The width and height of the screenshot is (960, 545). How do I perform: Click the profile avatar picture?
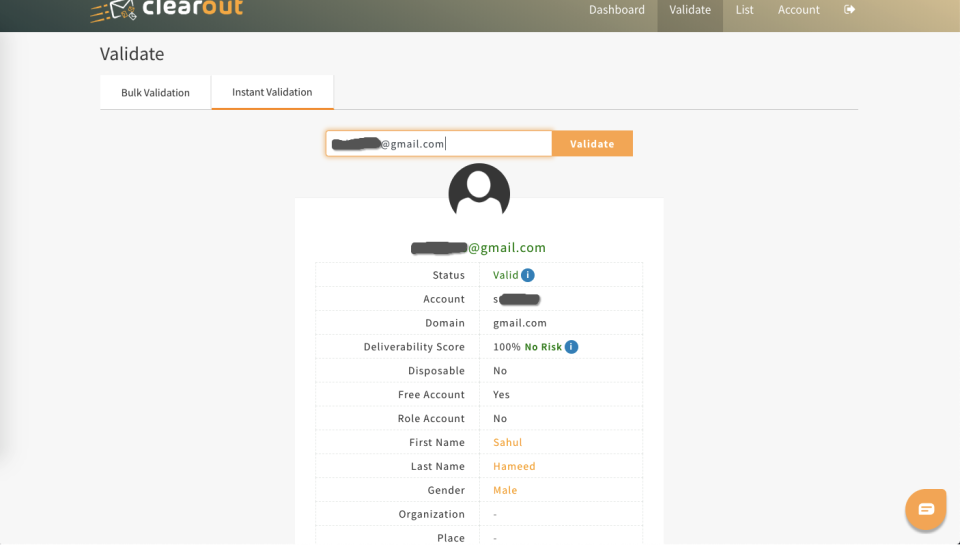click(x=479, y=191)
